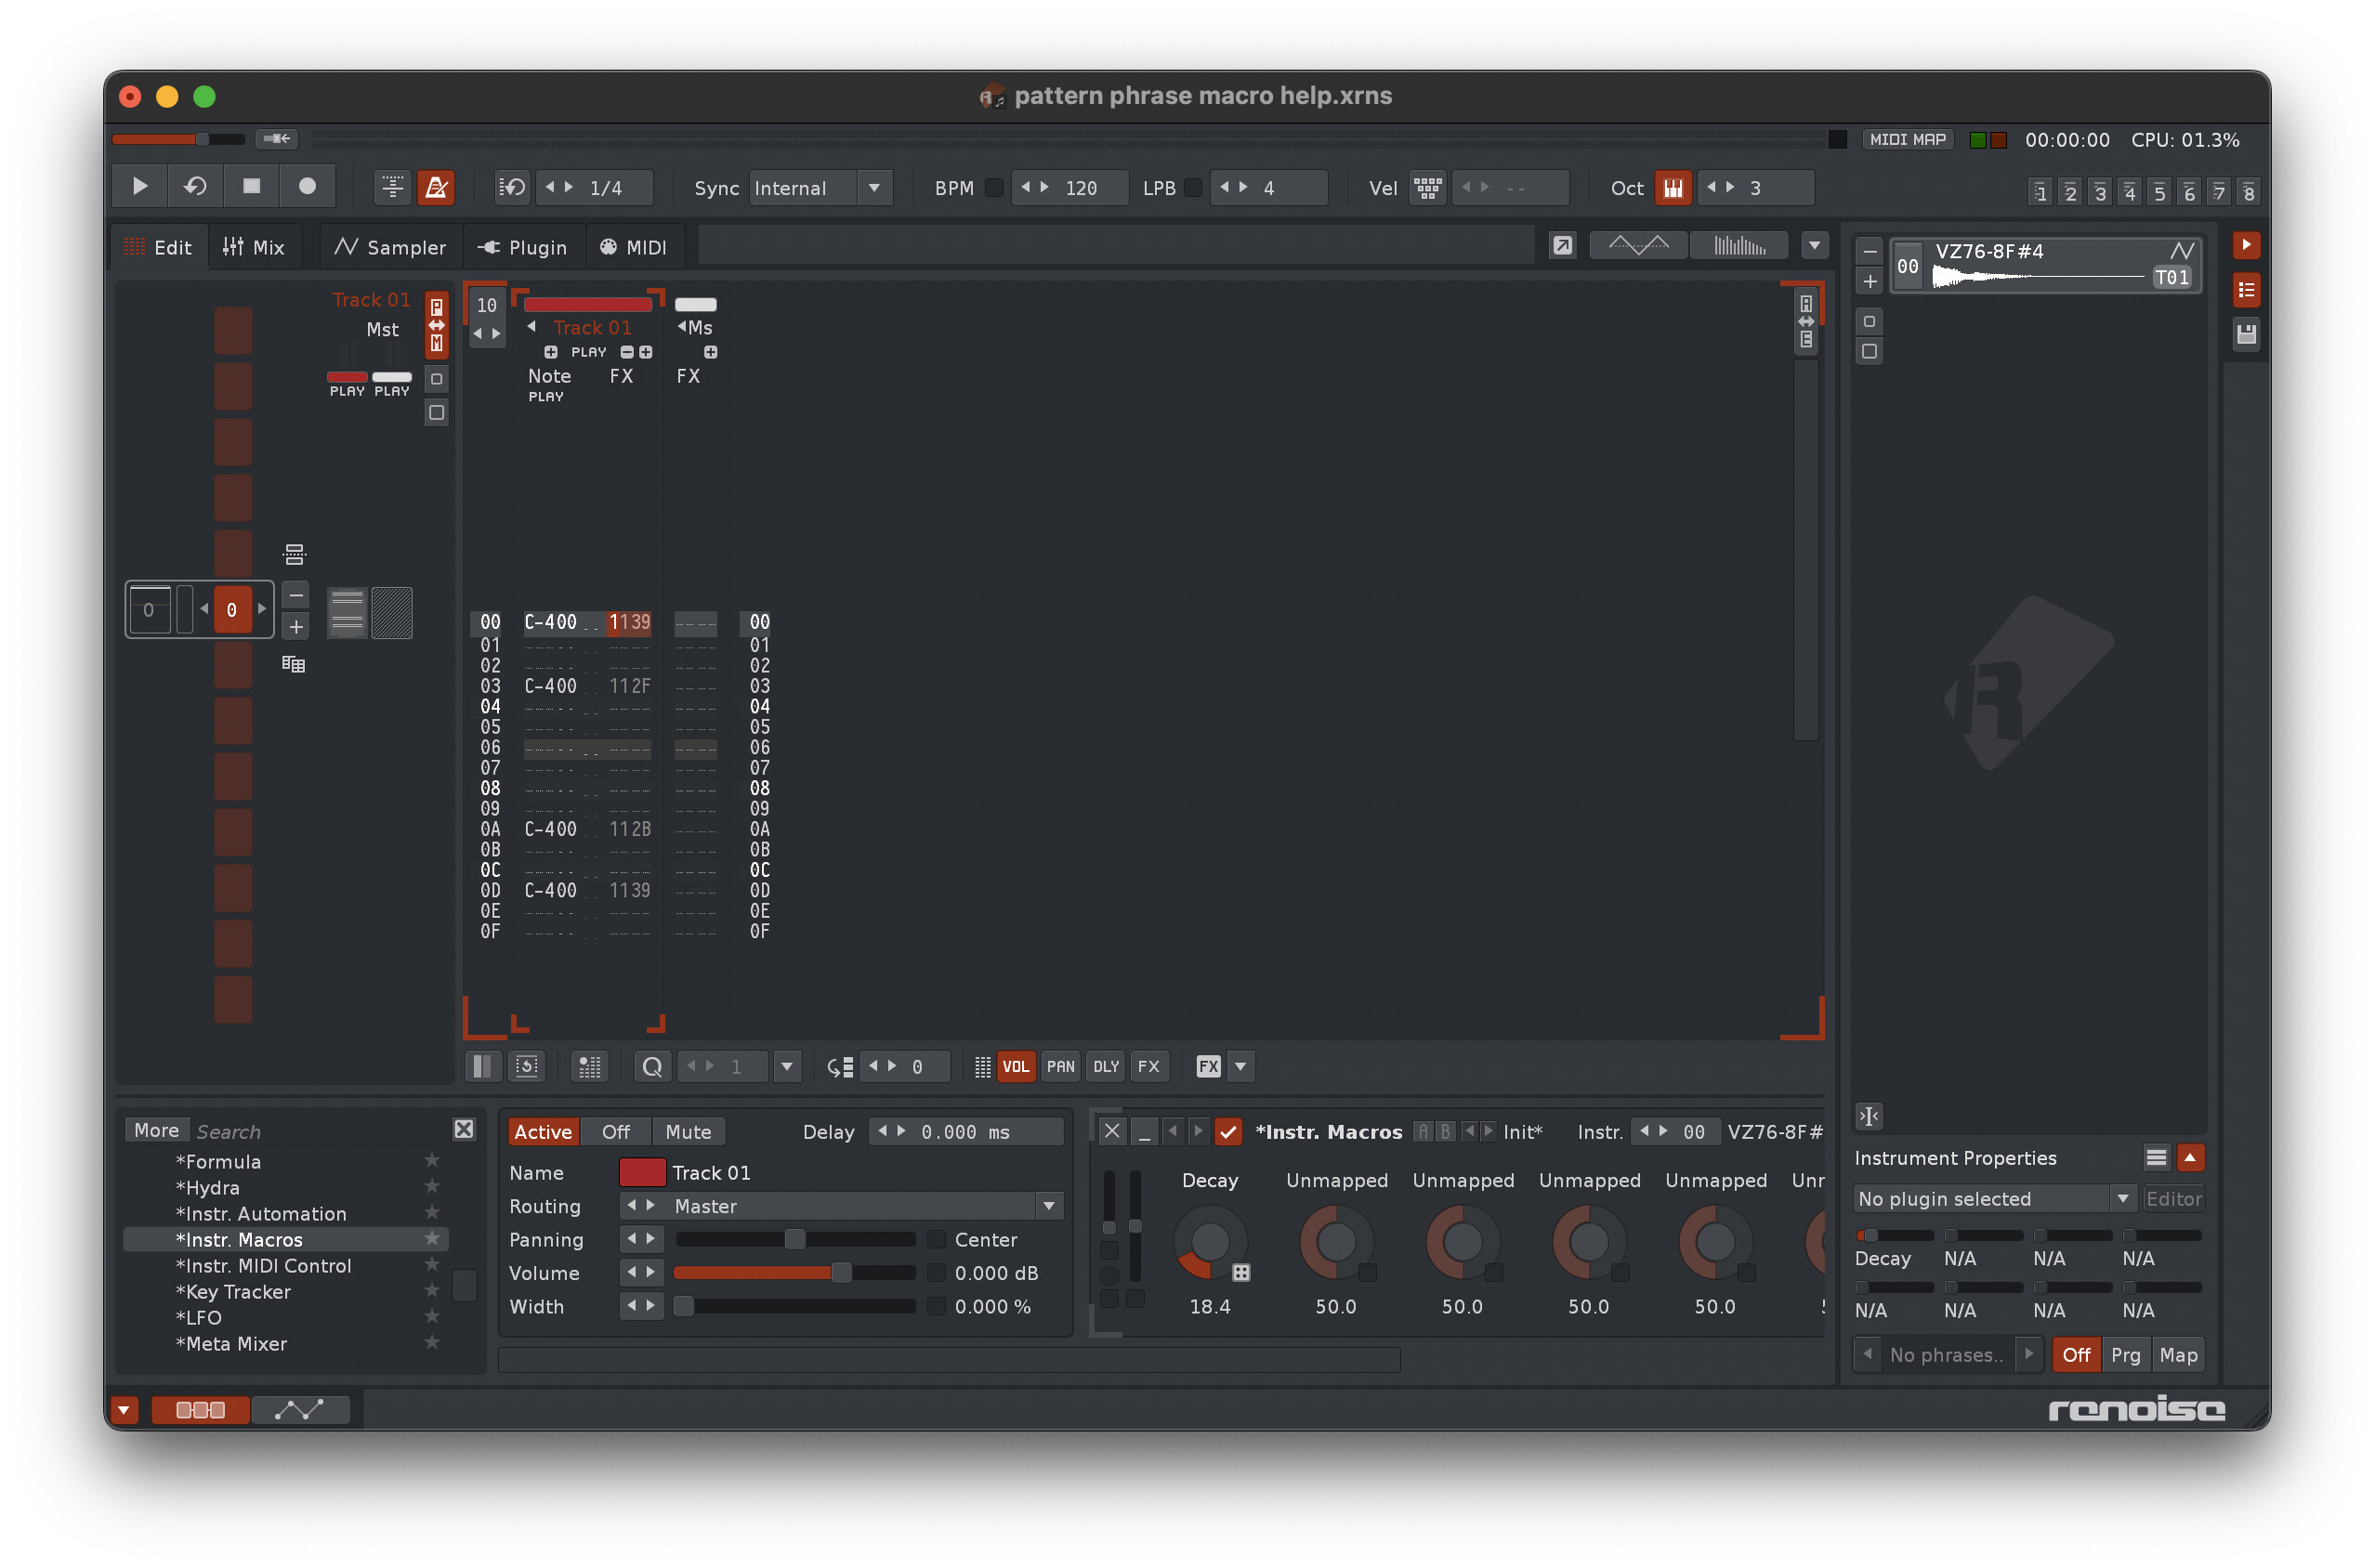The height and width of the screenshot is (1568, 2375).
Task: Remove the Instr. Macros device with X
Action: click(x=1112, y=1132)
